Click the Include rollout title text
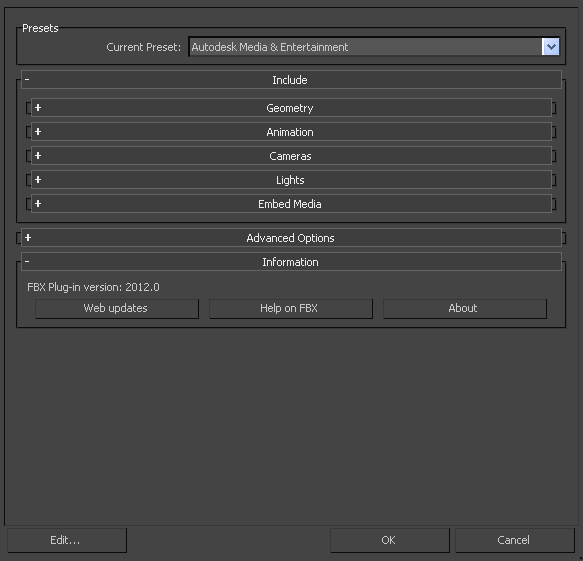 [290, 80]
